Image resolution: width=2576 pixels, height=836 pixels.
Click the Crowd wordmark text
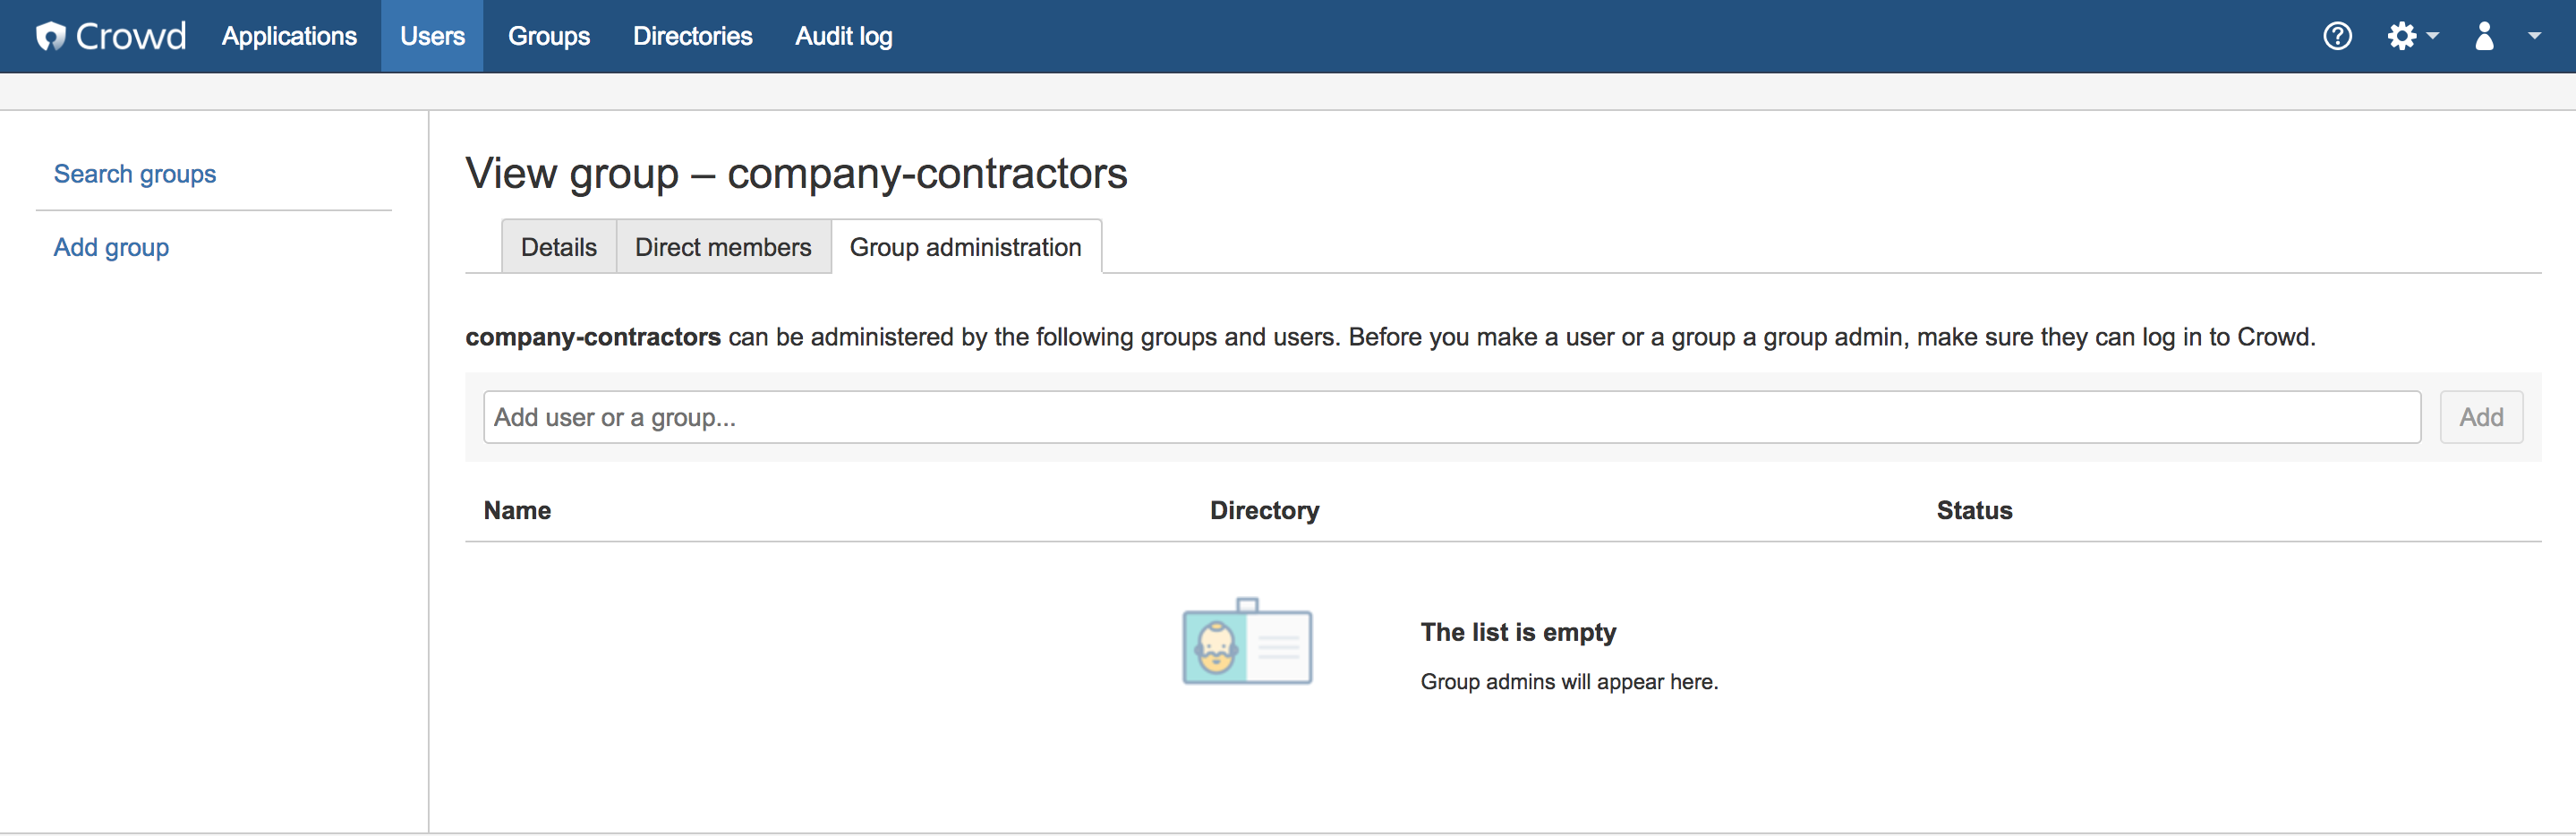tap(131, 36)
